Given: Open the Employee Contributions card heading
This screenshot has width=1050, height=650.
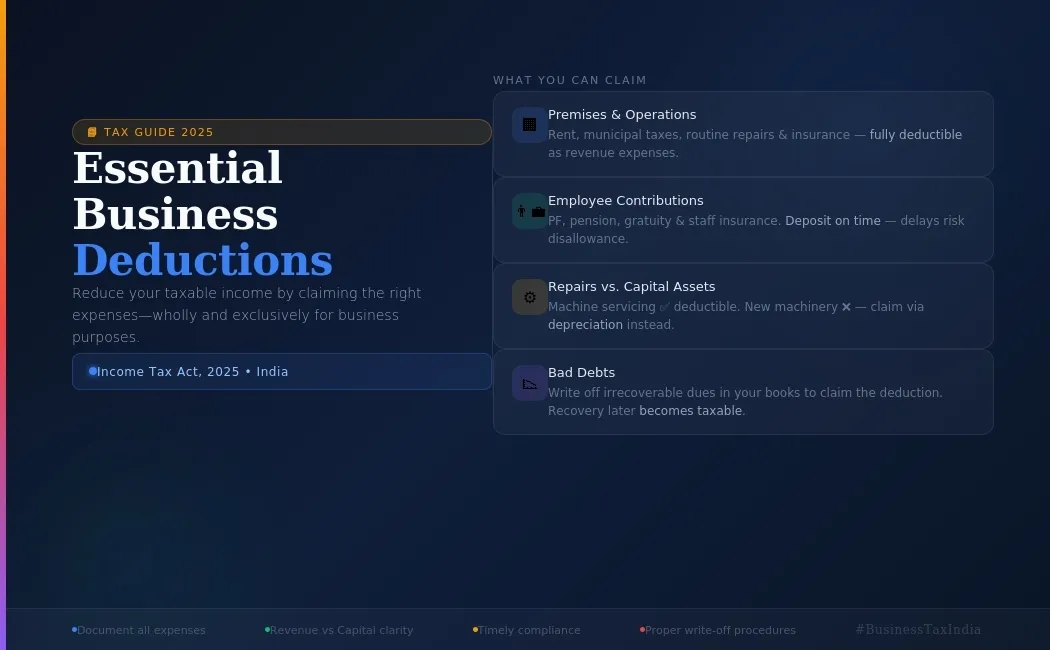Looking at the screenshot, I should 626,201.
